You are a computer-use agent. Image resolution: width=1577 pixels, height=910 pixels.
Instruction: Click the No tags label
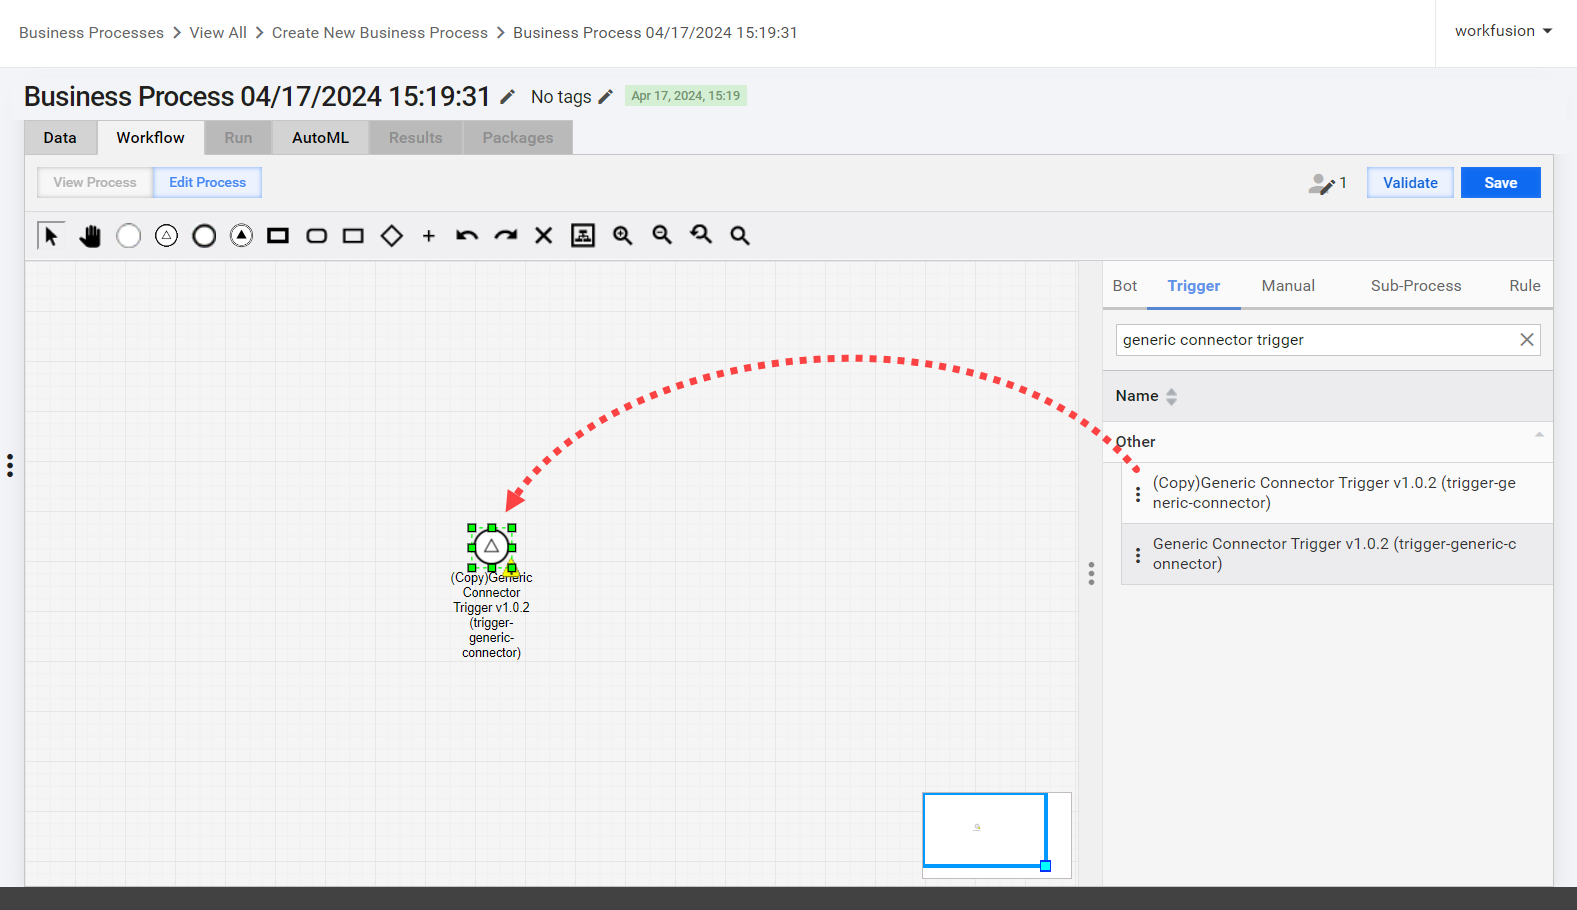(561, 97)
